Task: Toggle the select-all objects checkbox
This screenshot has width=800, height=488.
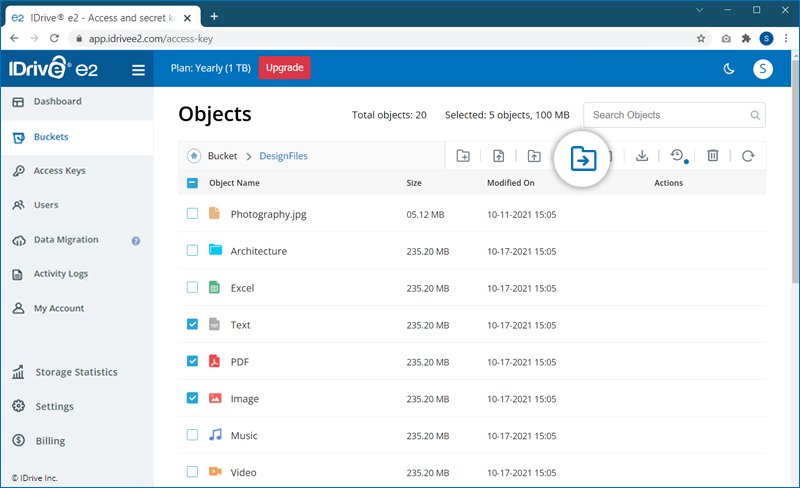Action: (x=192, y=183)
